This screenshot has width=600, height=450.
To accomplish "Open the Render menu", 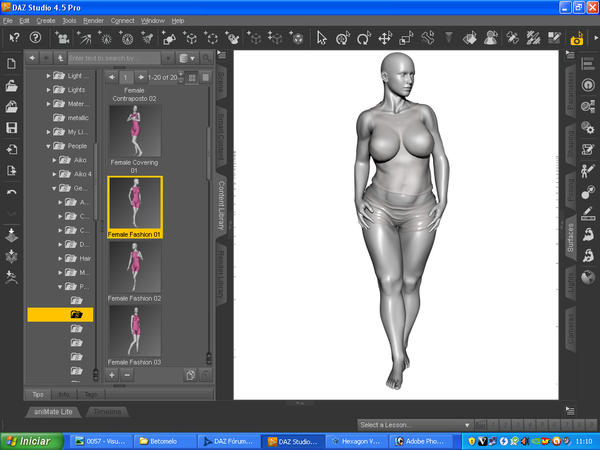I will [93, 21].
